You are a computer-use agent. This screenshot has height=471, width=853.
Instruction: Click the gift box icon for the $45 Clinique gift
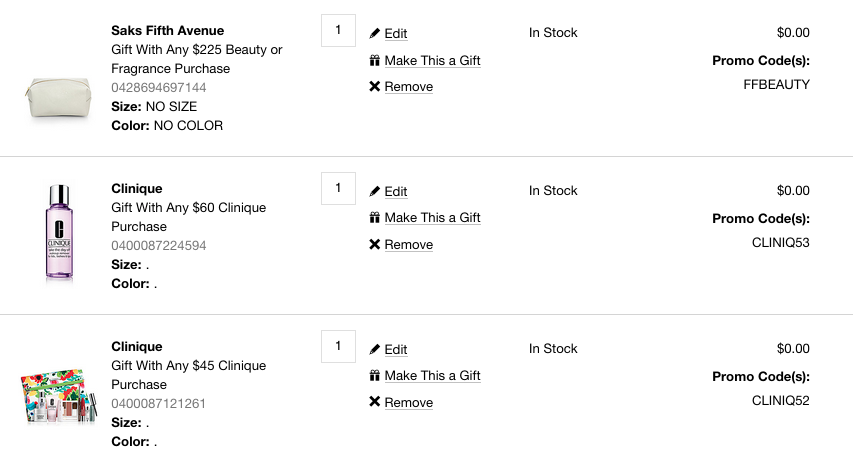pos(374,375)
